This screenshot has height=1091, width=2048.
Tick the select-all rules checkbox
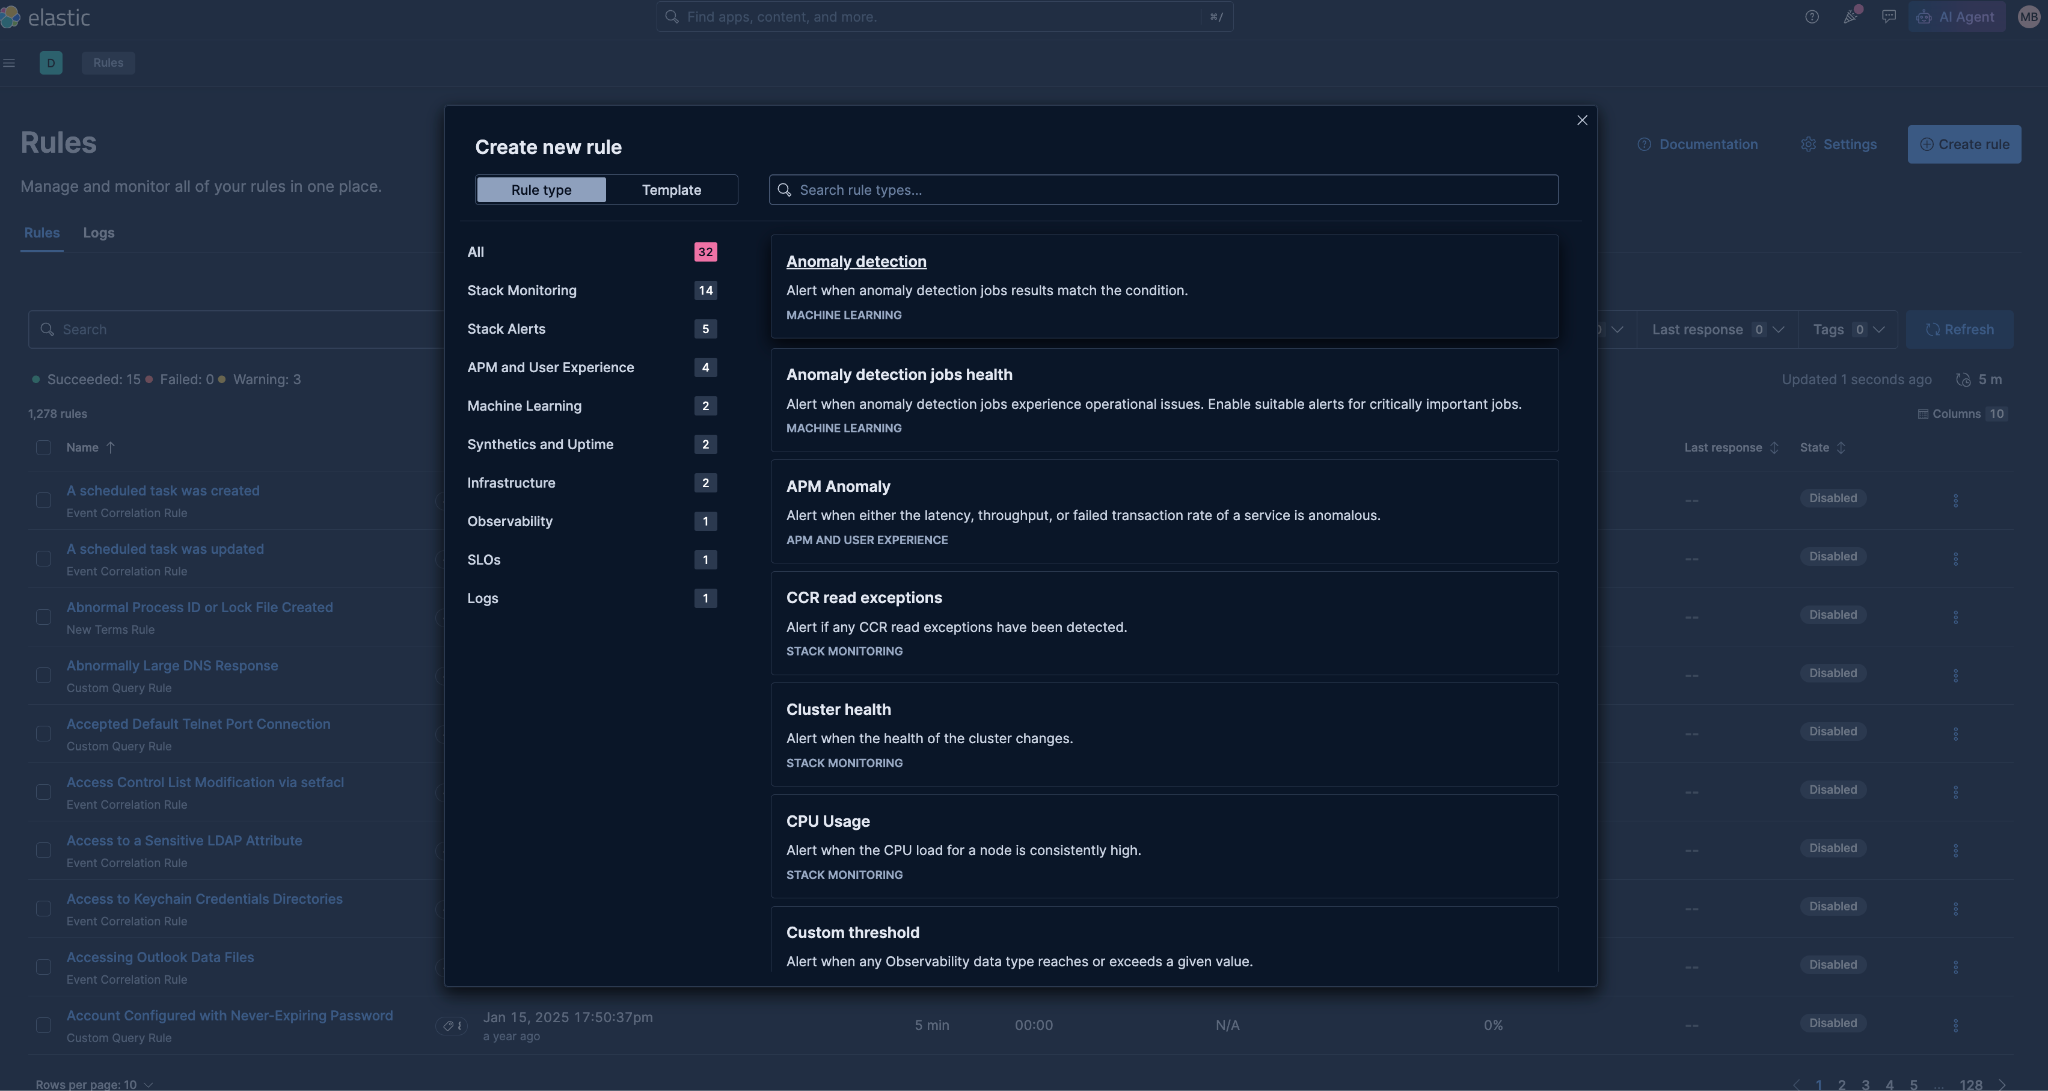pos(43,448)
